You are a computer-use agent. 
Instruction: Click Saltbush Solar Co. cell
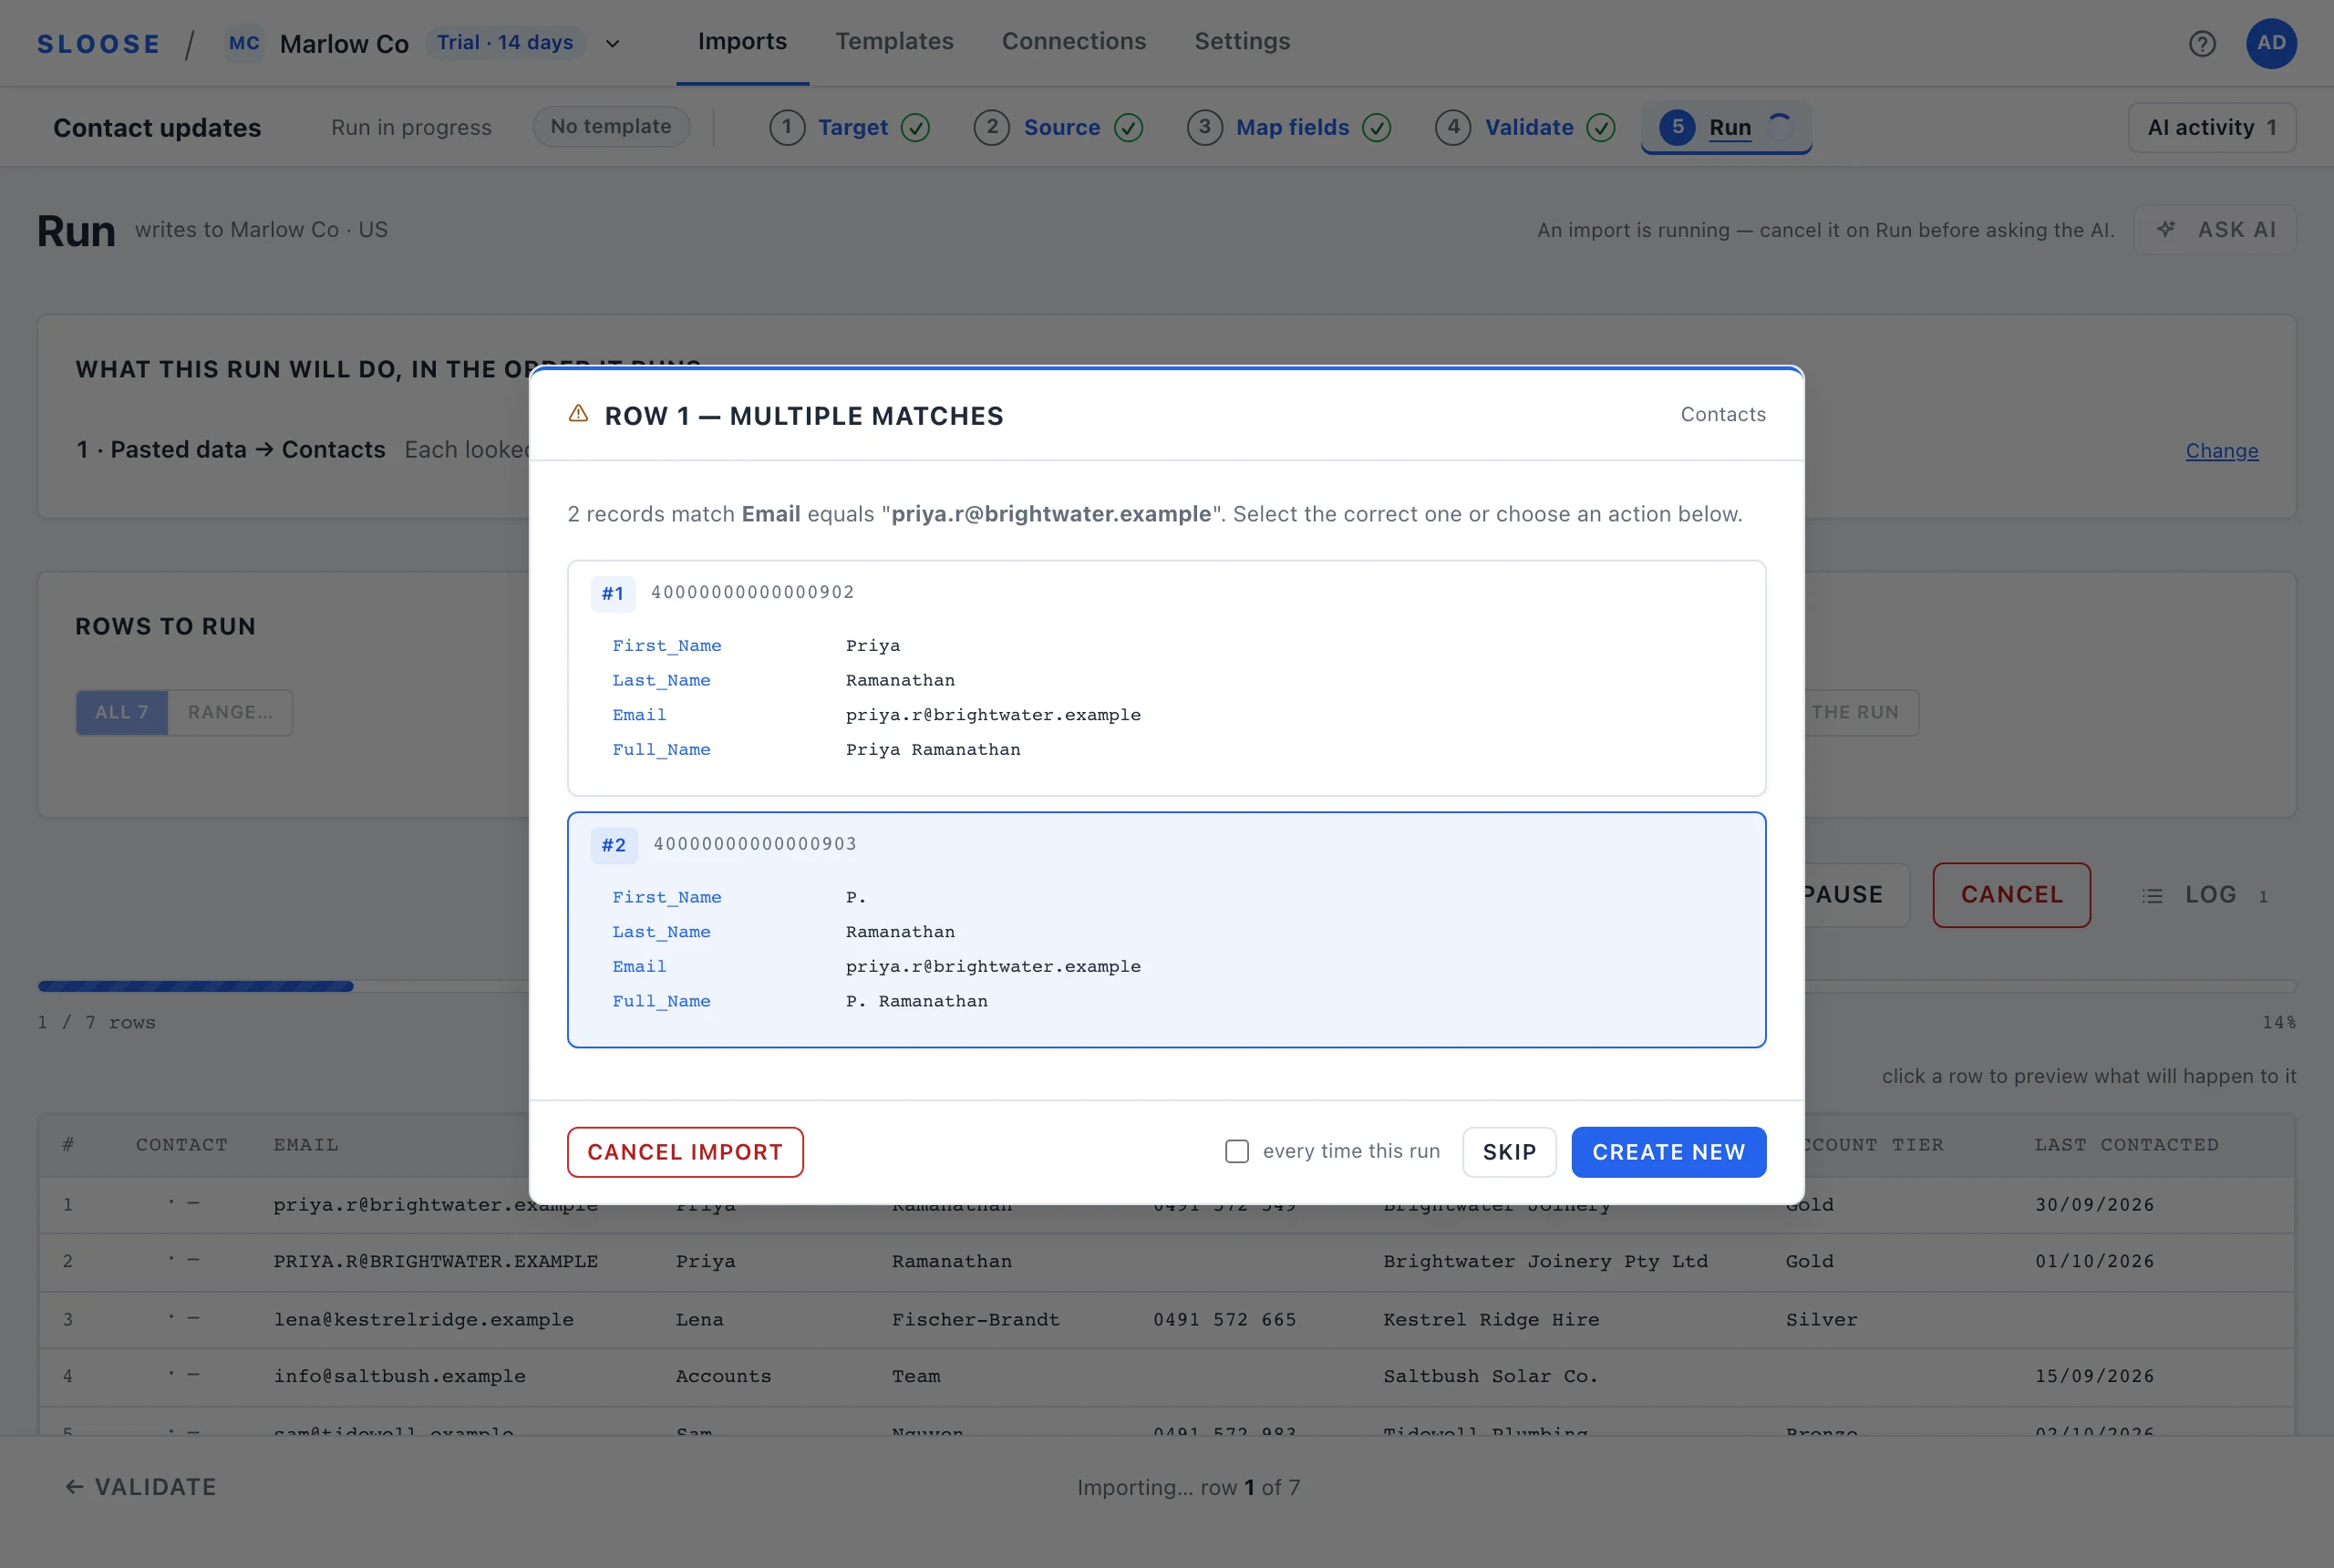[x=1491, y=1376]
